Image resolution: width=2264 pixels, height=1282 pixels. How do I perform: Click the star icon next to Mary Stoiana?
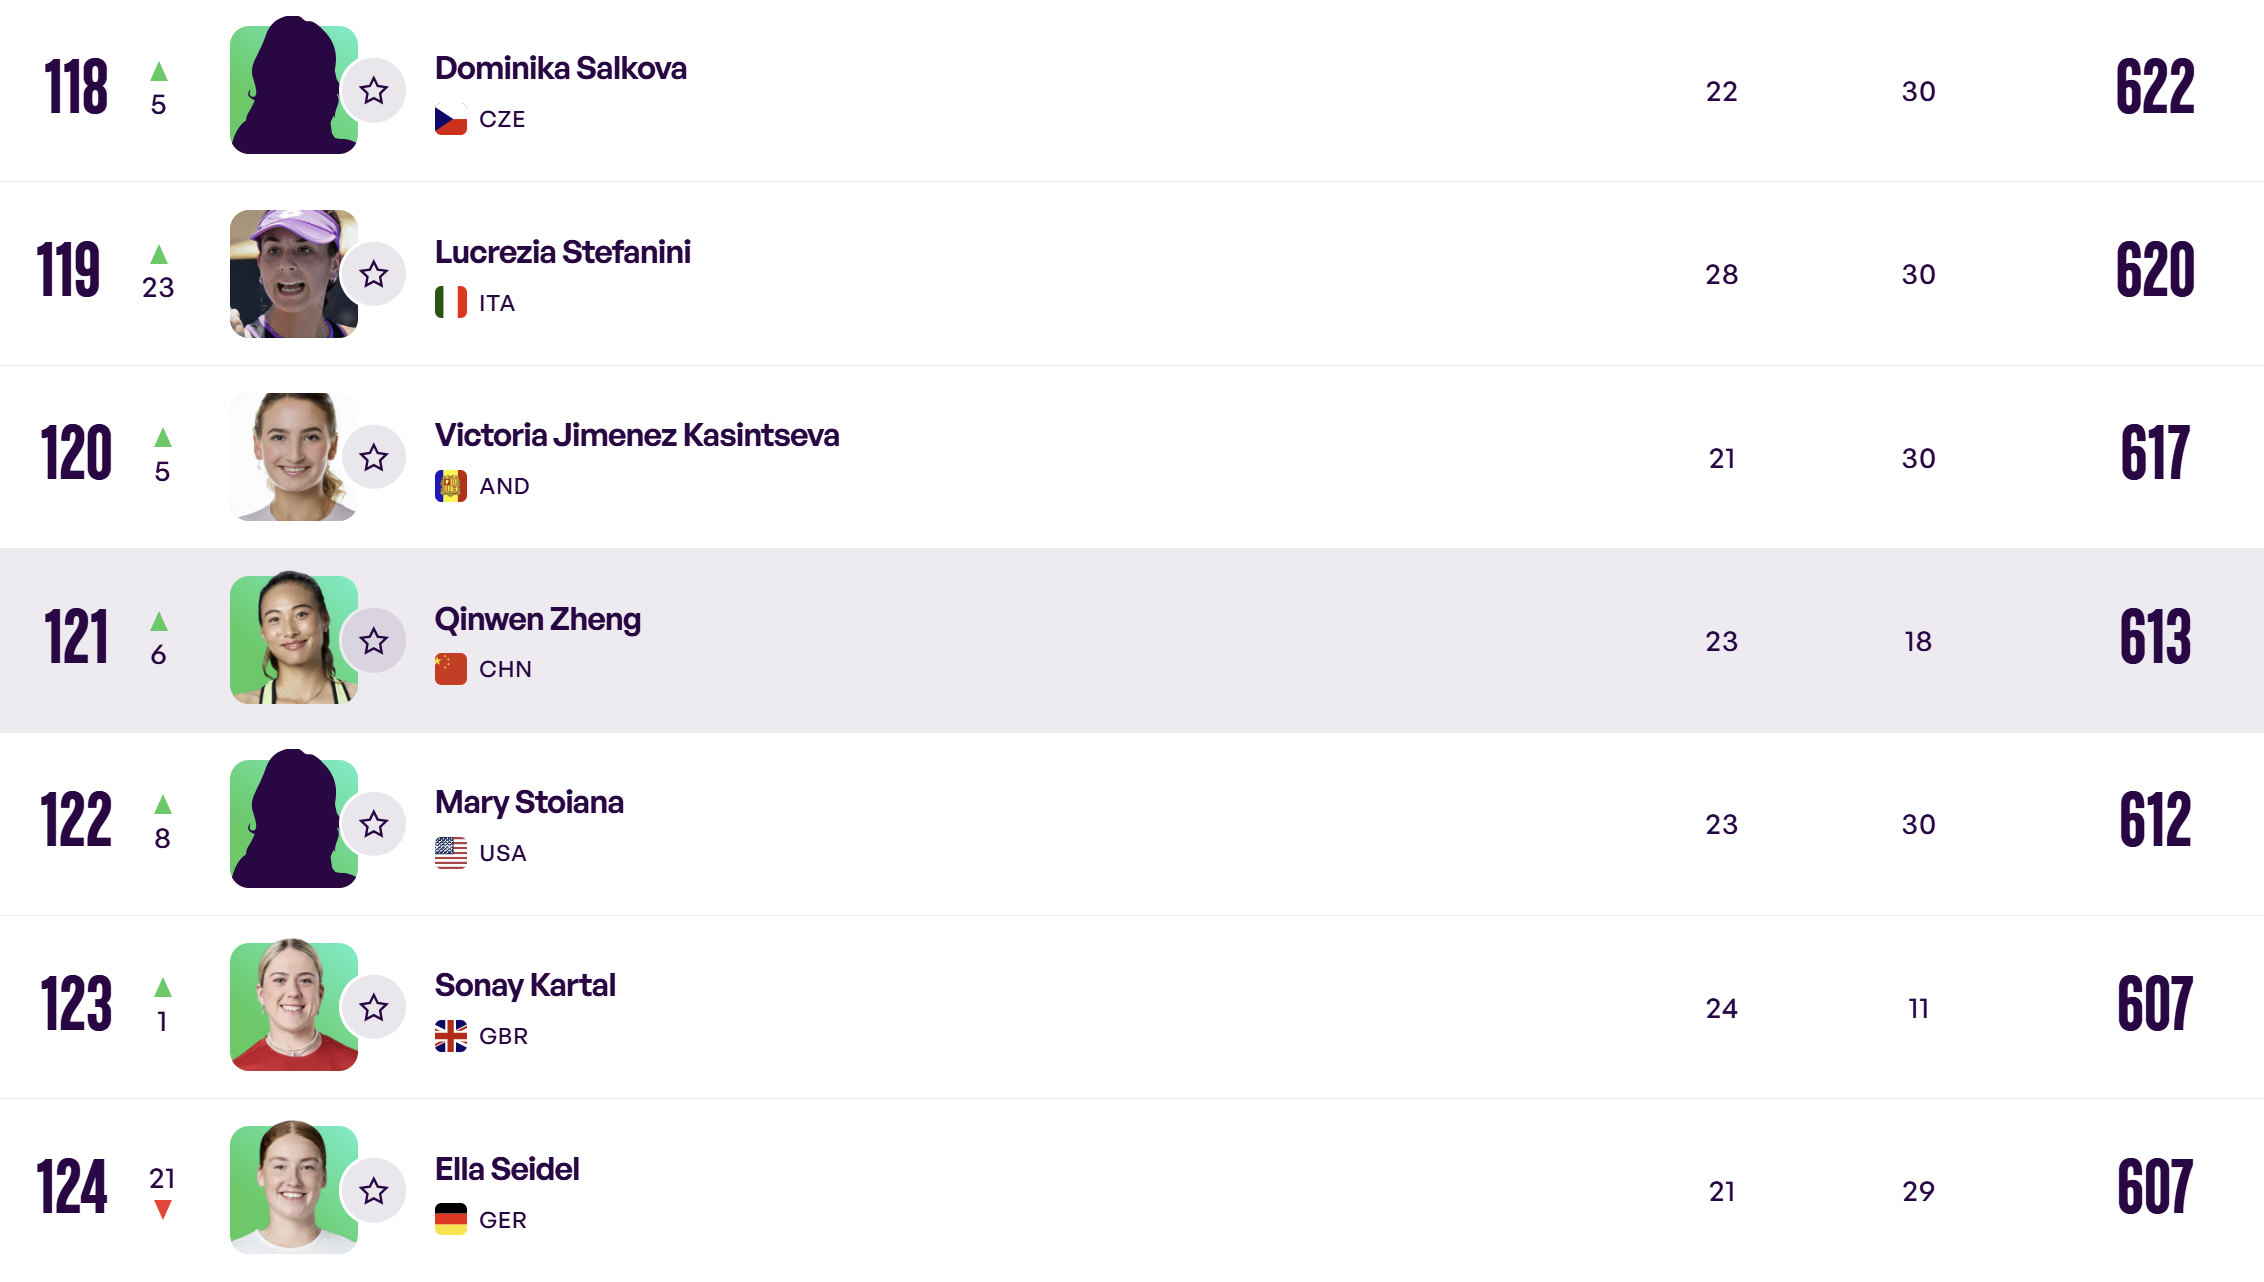(x=374, y=824)
